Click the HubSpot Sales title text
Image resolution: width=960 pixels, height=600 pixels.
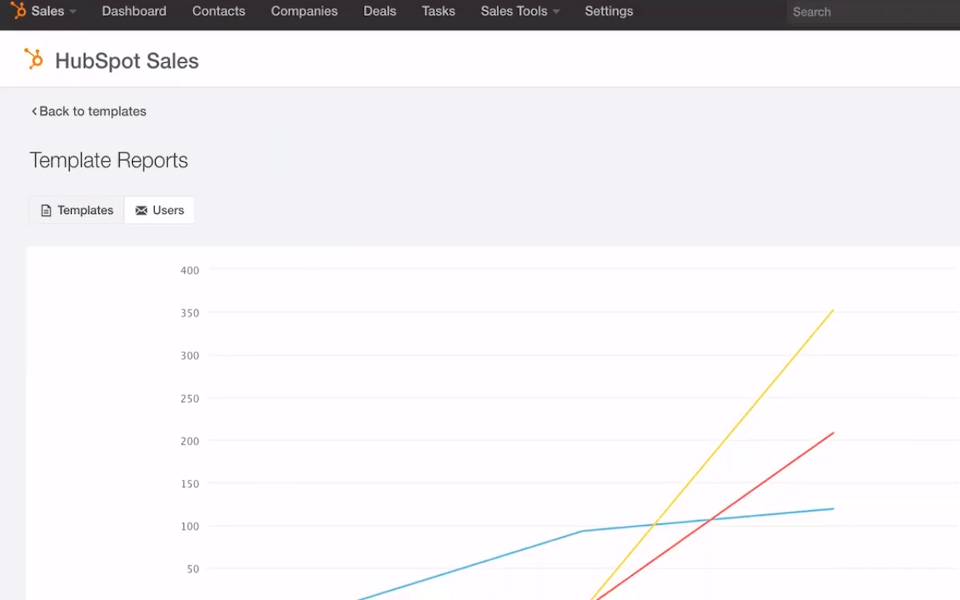tap(127, 61)
